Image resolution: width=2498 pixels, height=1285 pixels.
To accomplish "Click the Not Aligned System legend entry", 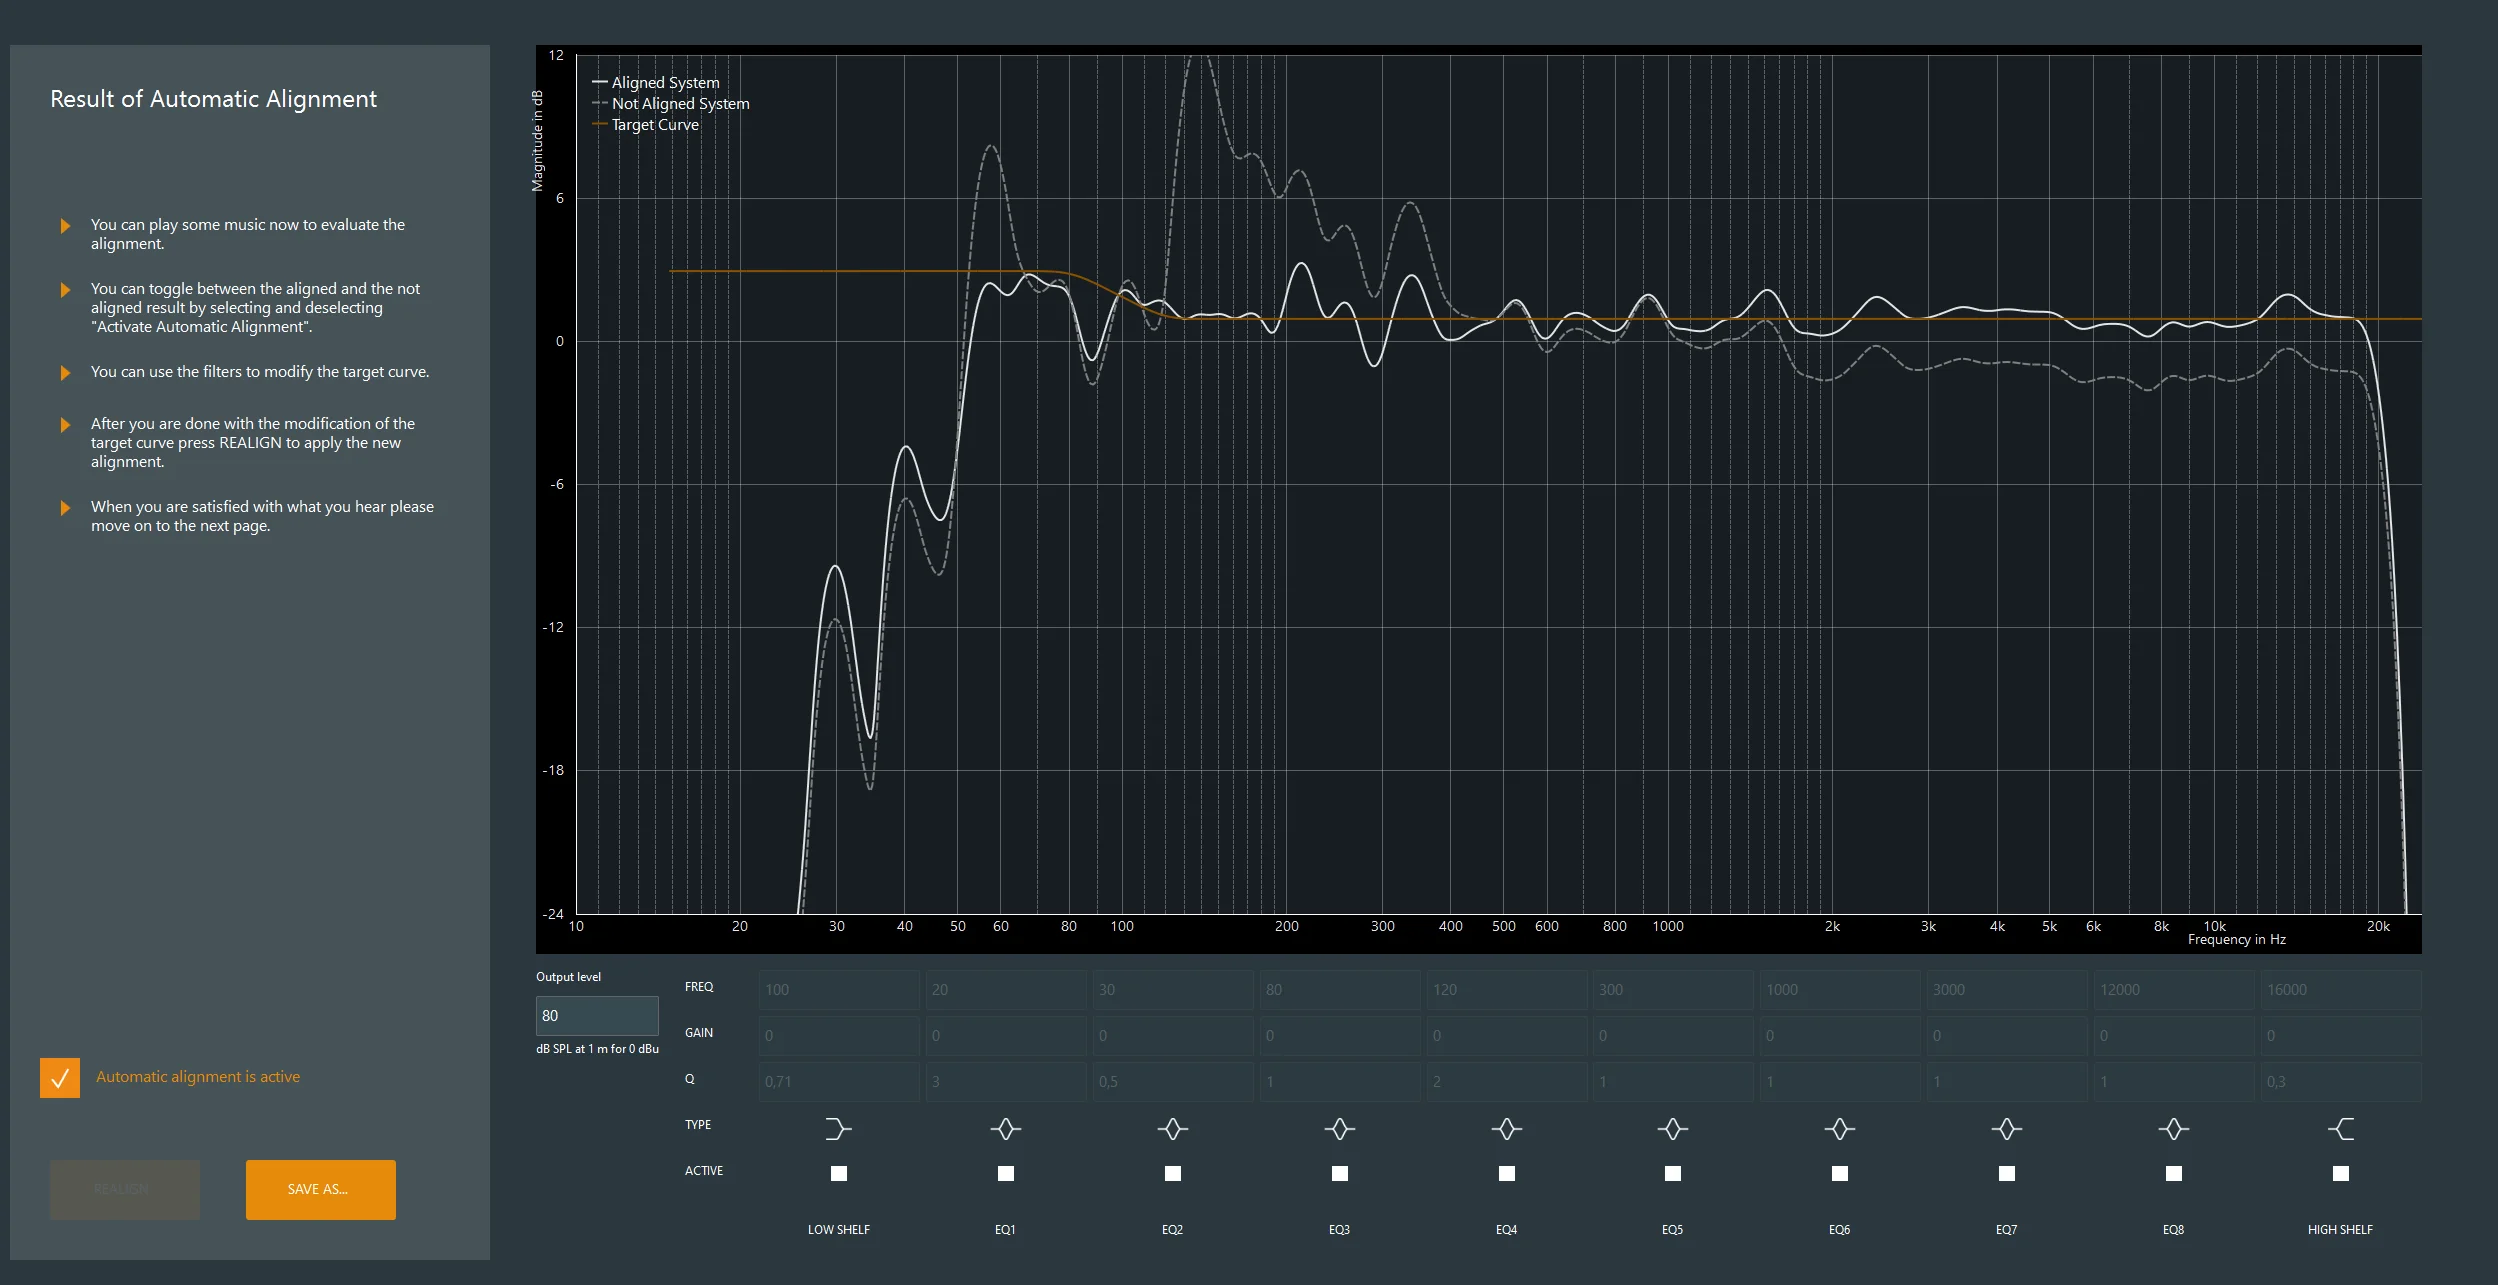I will (x=671, y=103).
